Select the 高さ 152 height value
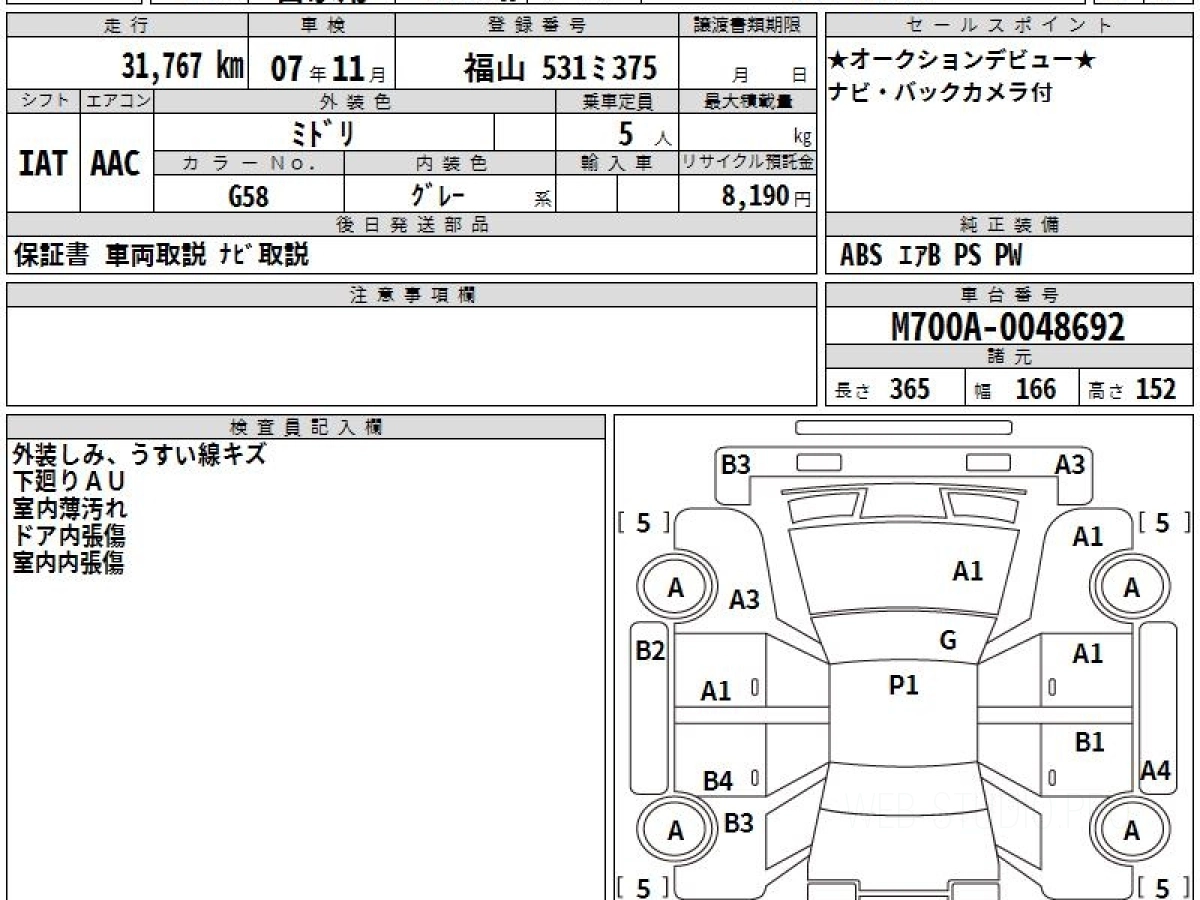The width and height of the screenshot is (1200, 900). [x=1132, y=389]
